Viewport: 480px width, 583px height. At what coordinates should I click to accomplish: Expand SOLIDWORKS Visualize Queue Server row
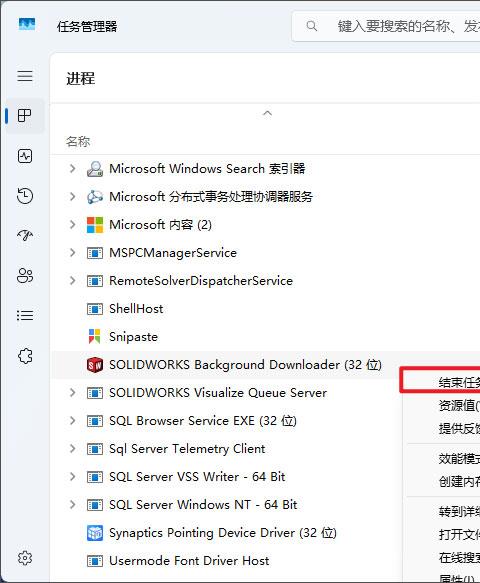coord(73,392)
